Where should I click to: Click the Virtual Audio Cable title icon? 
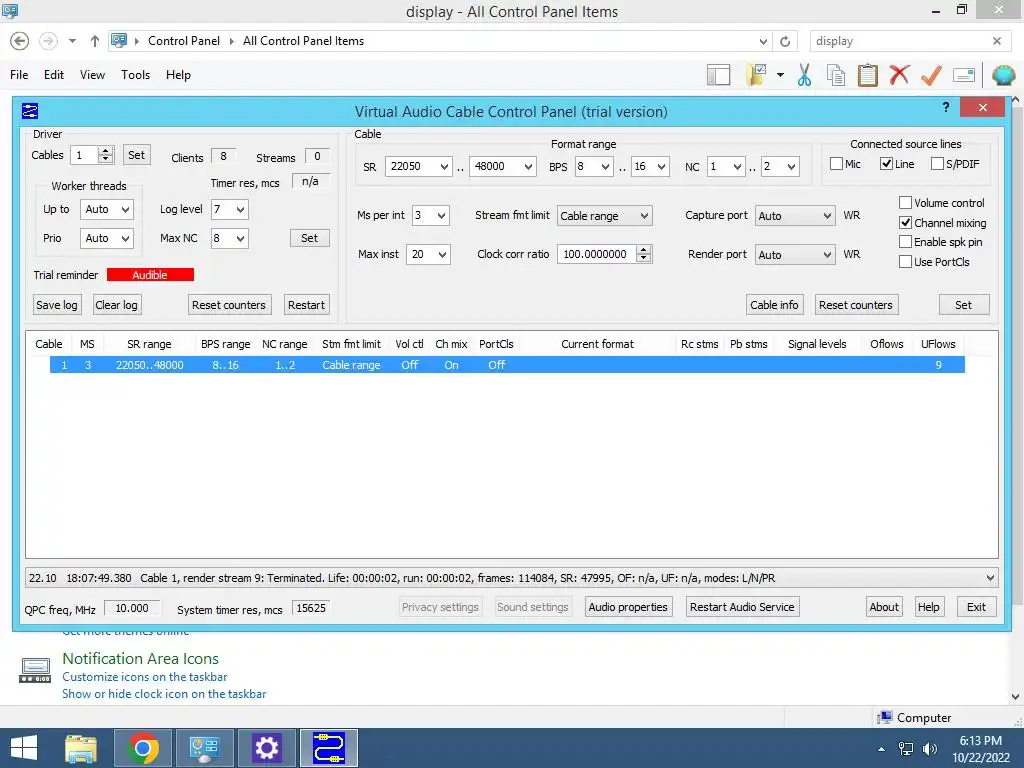click(30, 111)
